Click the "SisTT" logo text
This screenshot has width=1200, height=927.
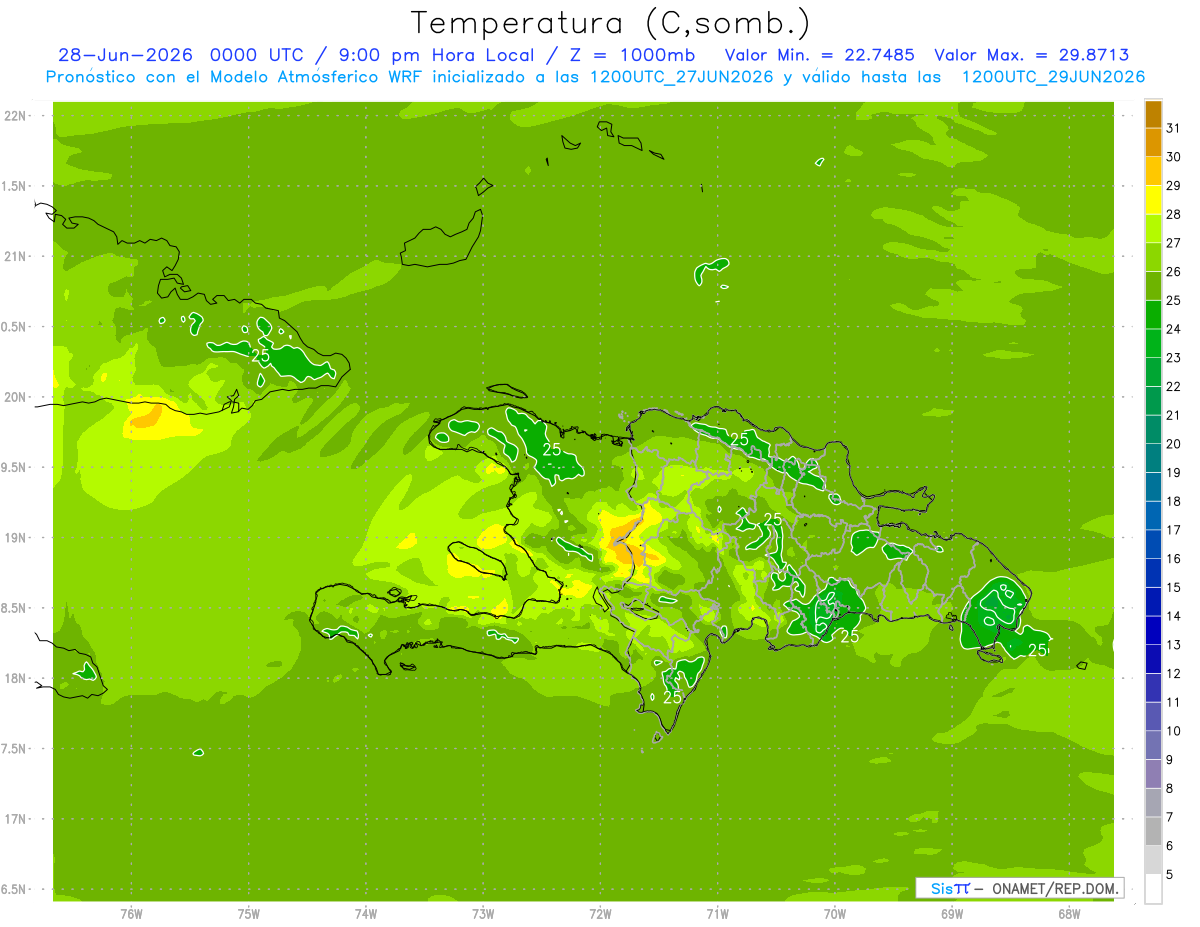(x=950, y=888)
